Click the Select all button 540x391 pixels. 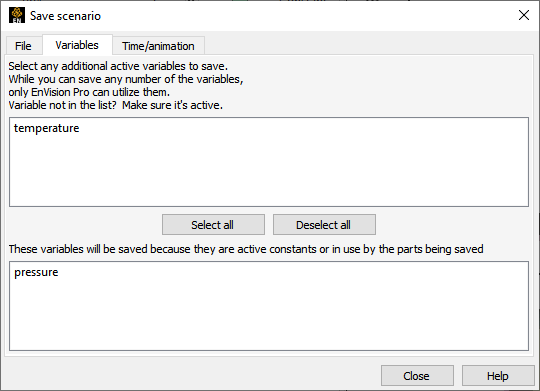pyautogui.click(x=213, y=225)
